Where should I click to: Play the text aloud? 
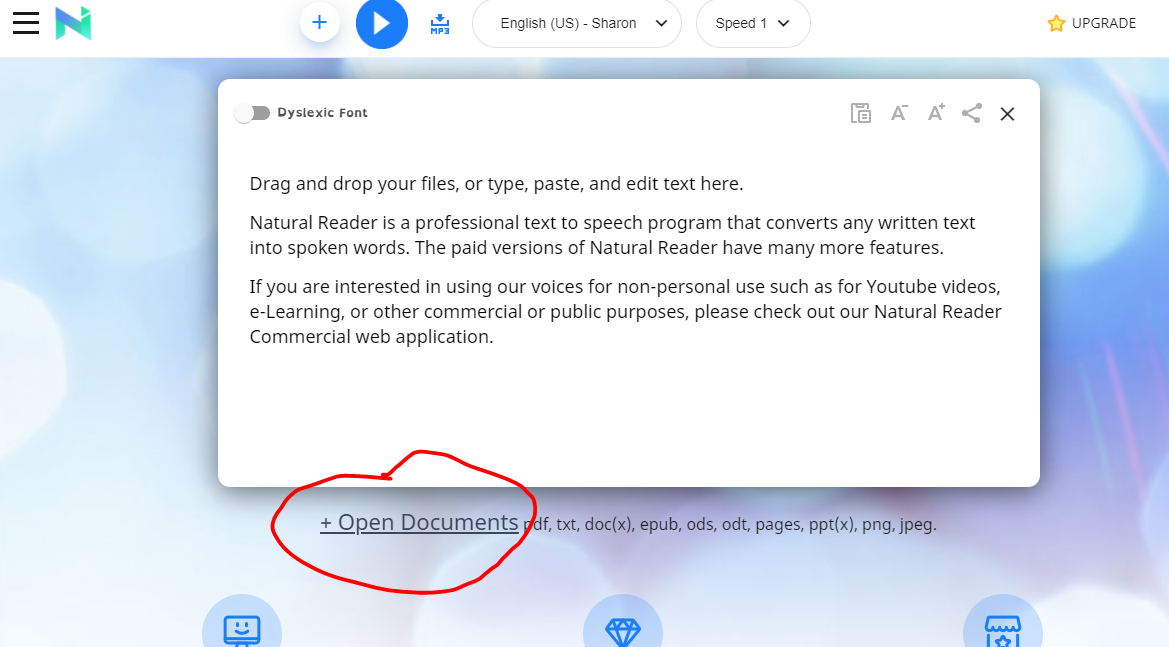[x=382, y=23]
